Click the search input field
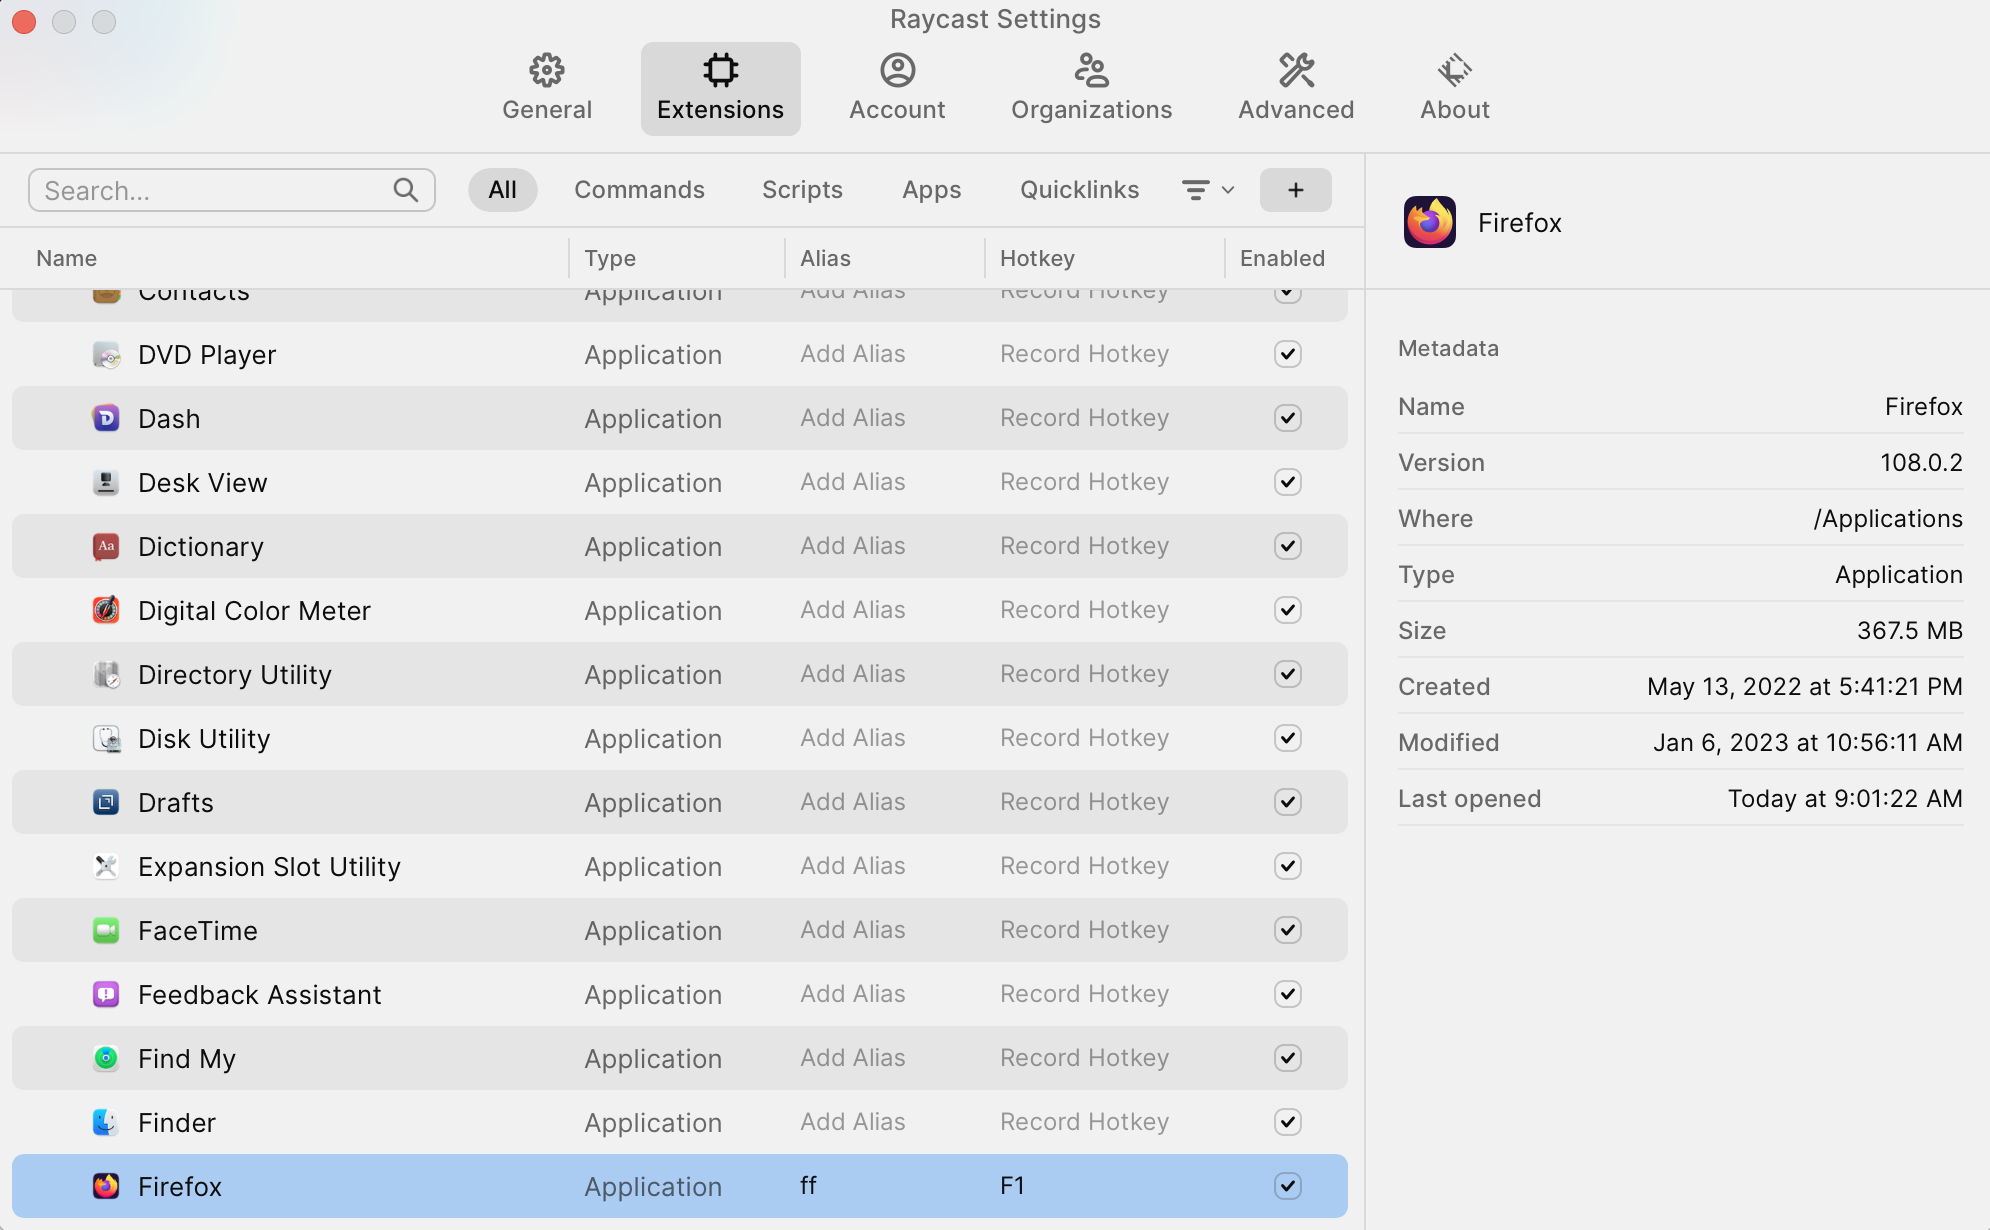Viewport: 1990px width, 1230px height. pyautogui.click(x=232, y=189)
